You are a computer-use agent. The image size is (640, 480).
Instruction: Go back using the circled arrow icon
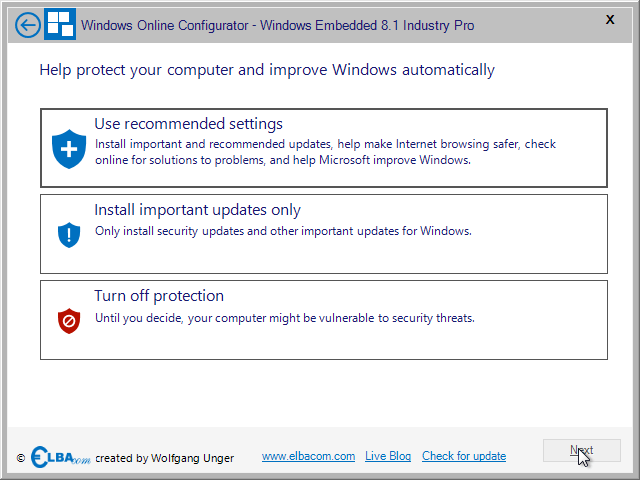[x=28, y=25]
